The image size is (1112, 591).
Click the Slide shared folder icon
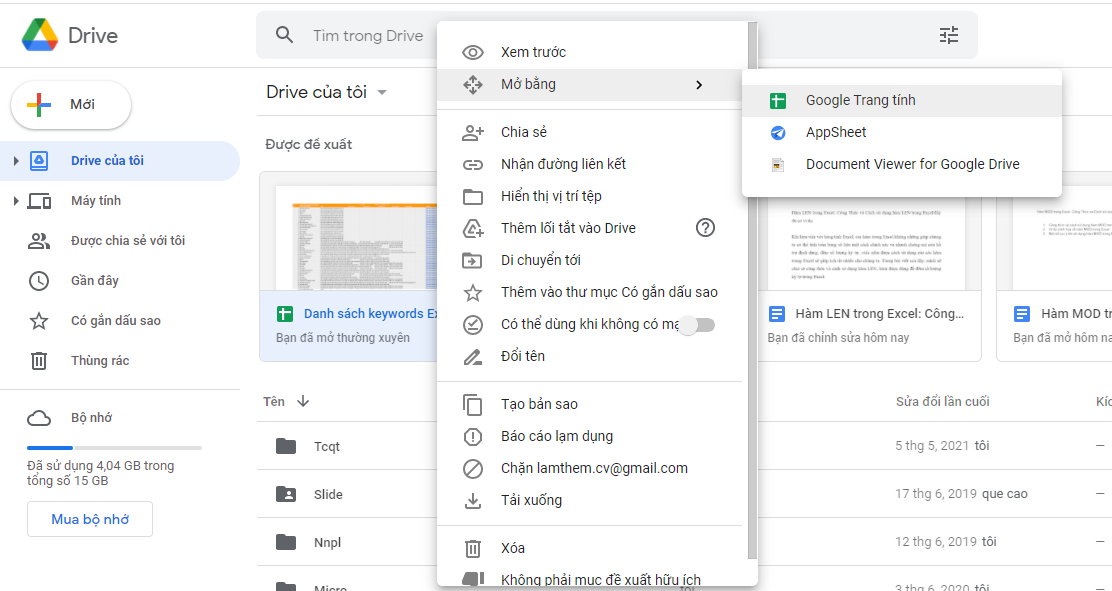tap(286, 495)
